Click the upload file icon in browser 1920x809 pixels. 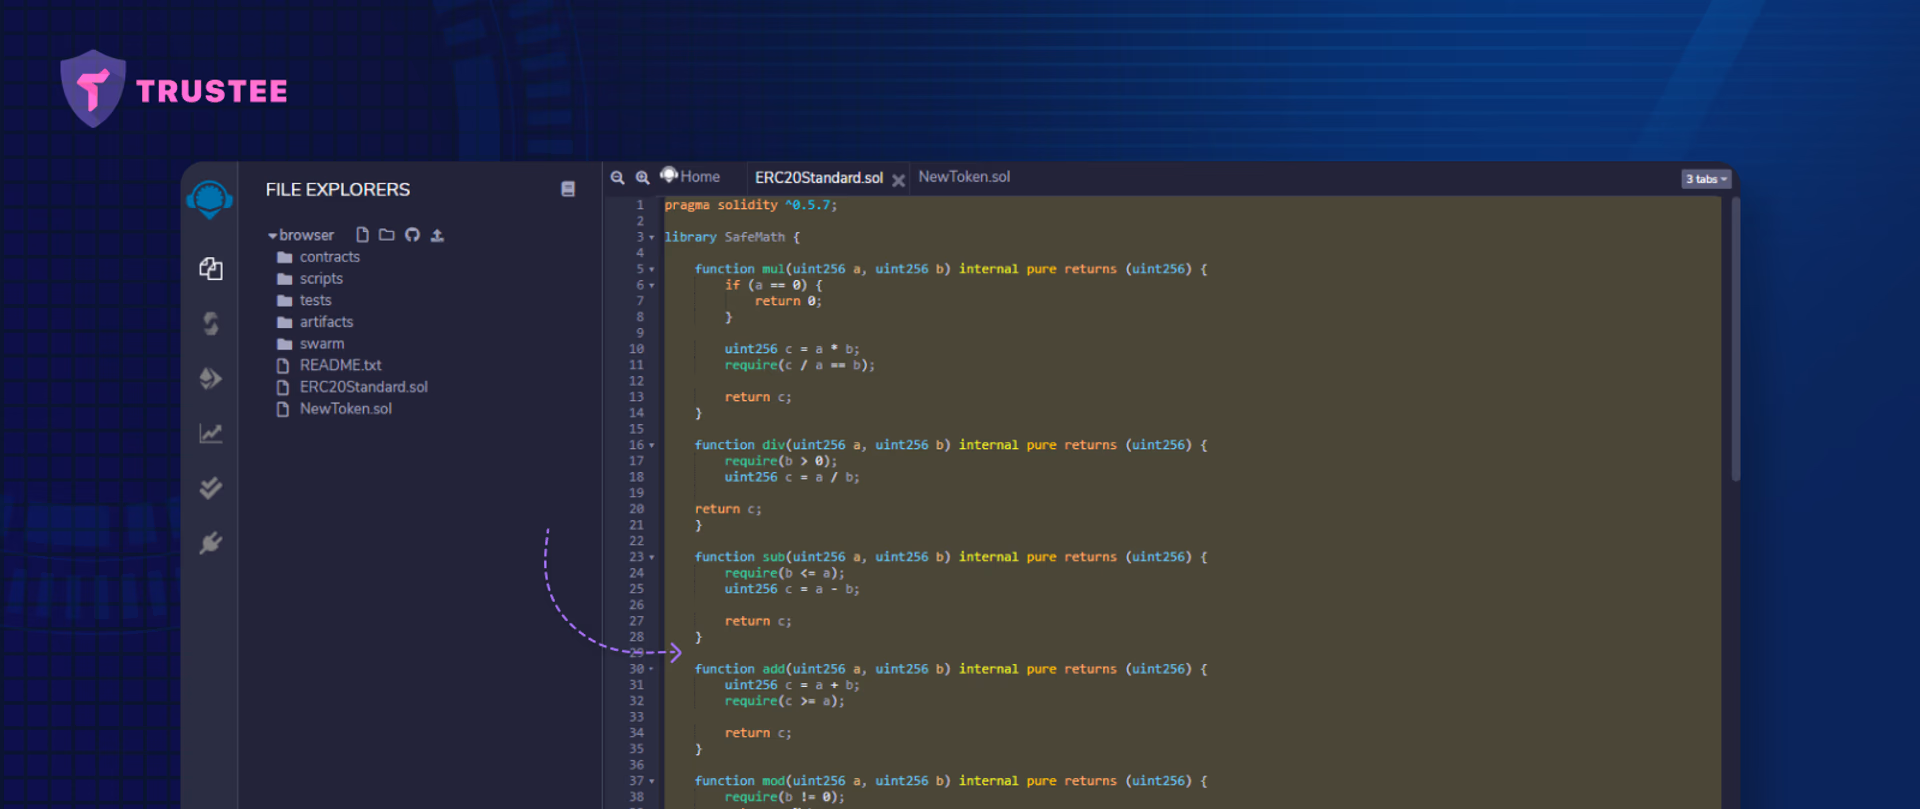pos(437,235)
